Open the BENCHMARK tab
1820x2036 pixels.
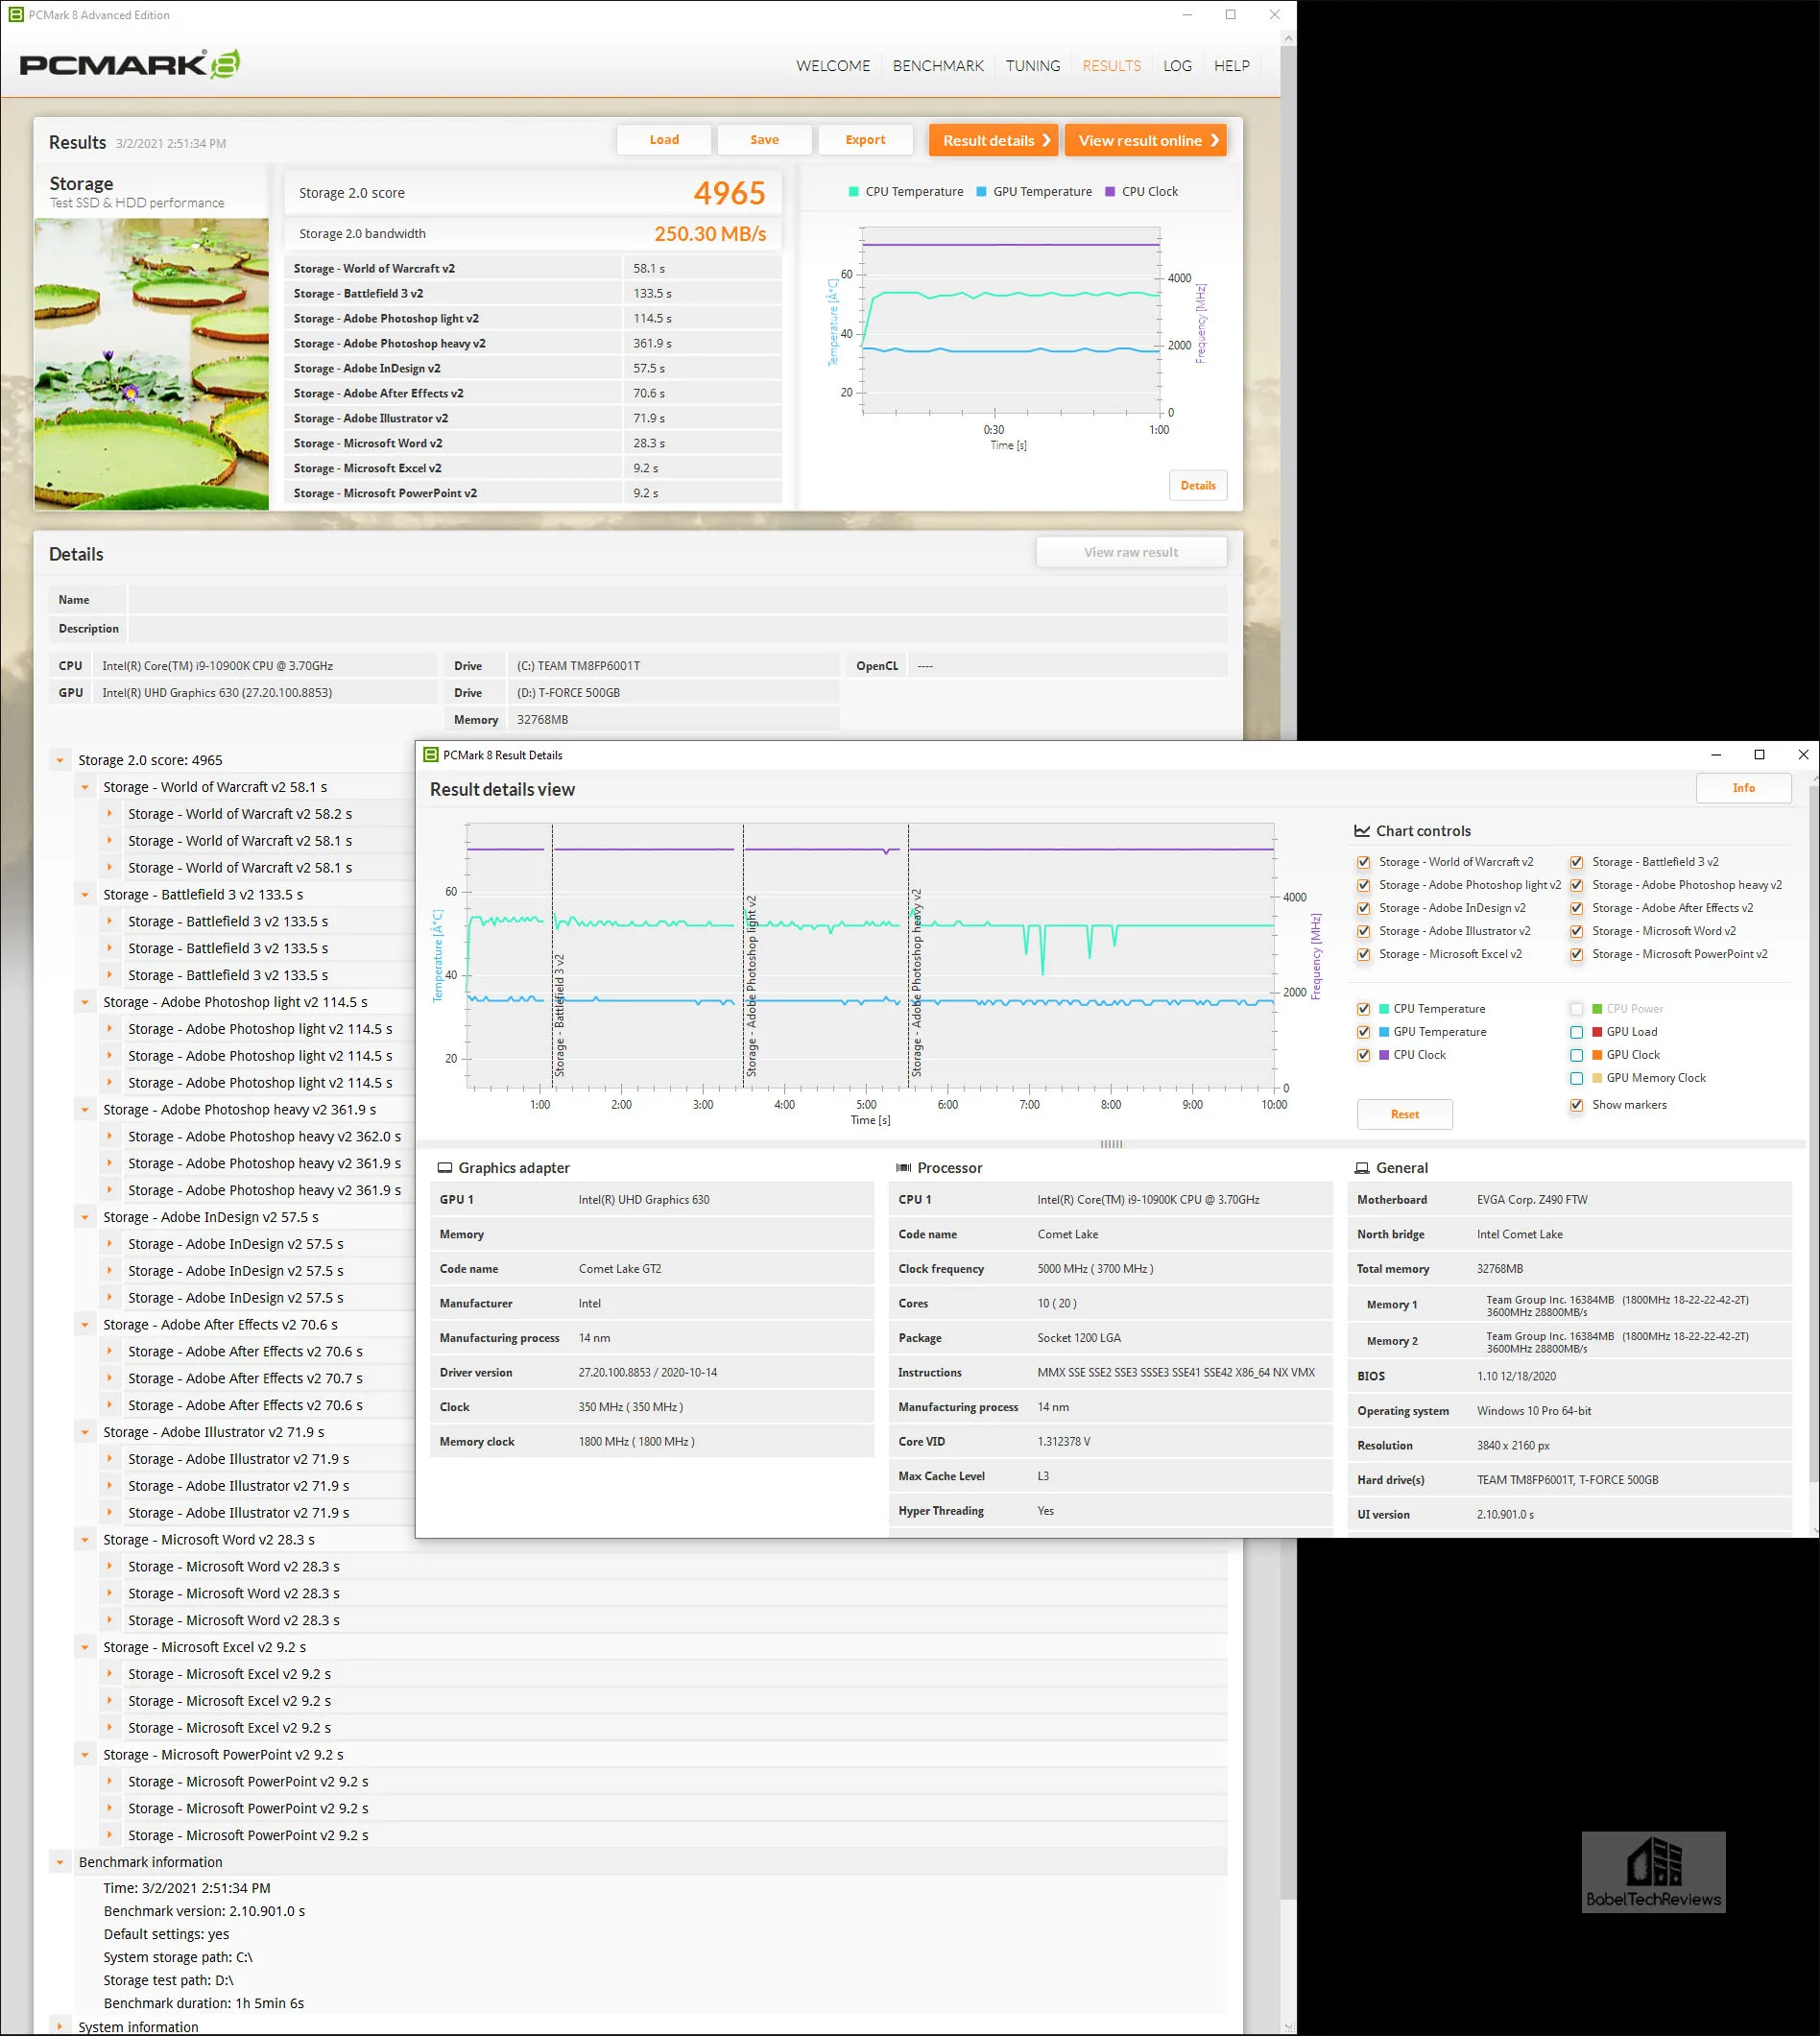[938, 66]
